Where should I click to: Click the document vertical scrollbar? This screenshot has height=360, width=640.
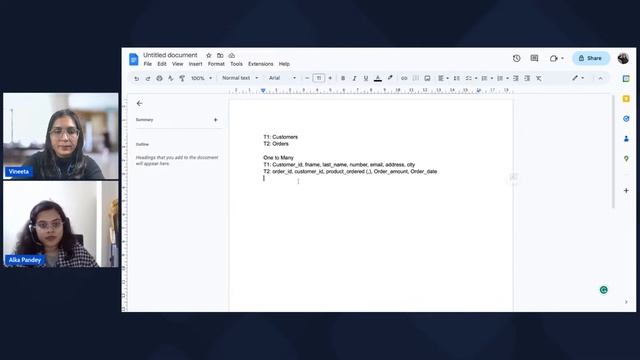point(613,152)
